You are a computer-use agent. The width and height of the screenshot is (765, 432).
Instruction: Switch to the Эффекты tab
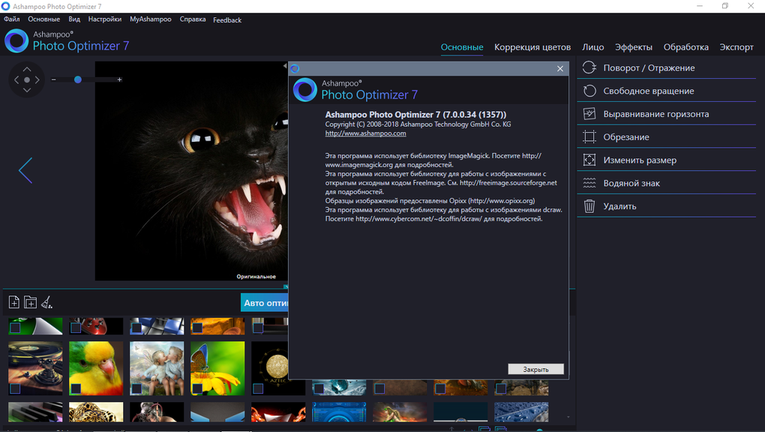click(633, 47)
